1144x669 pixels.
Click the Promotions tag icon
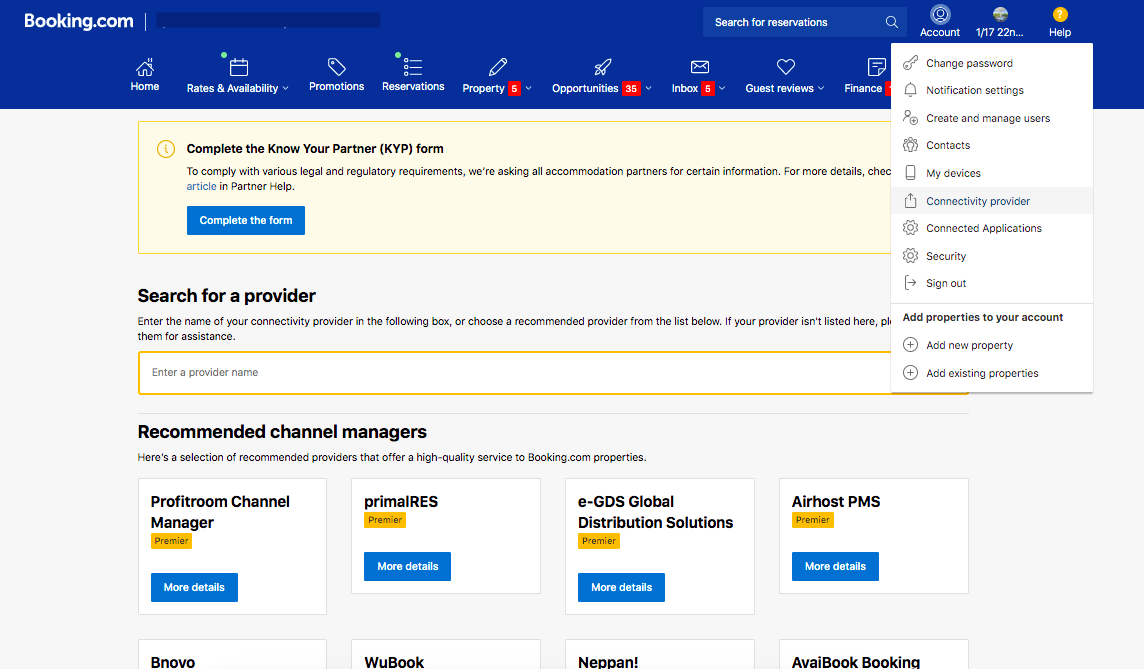(336, 66)
